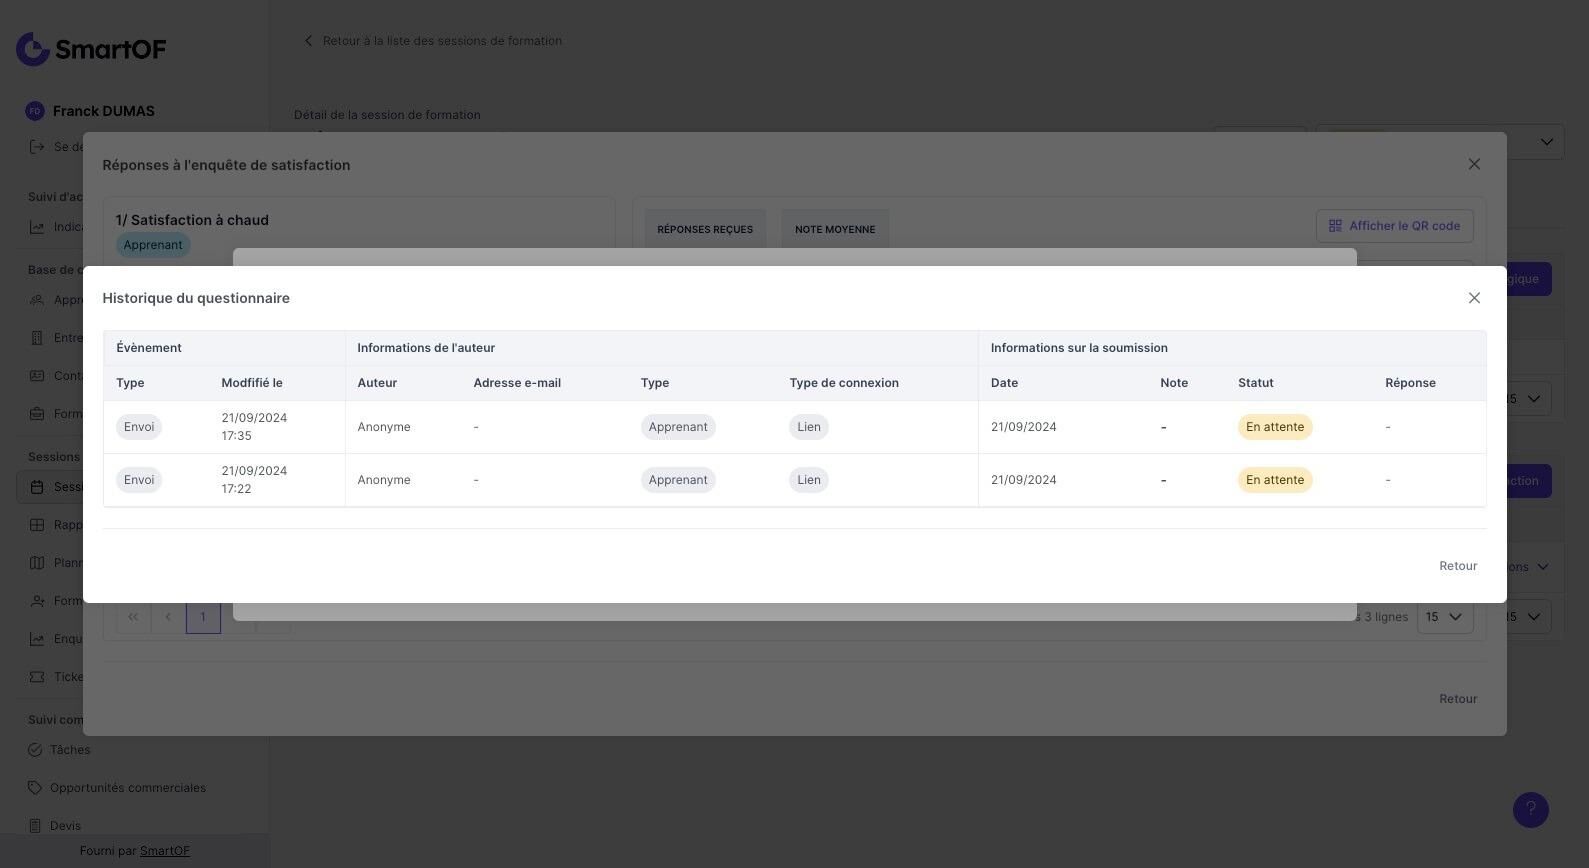Click the briefcase icon in the sidebar
Screen dimensions: 1589x868
(37, 414)
